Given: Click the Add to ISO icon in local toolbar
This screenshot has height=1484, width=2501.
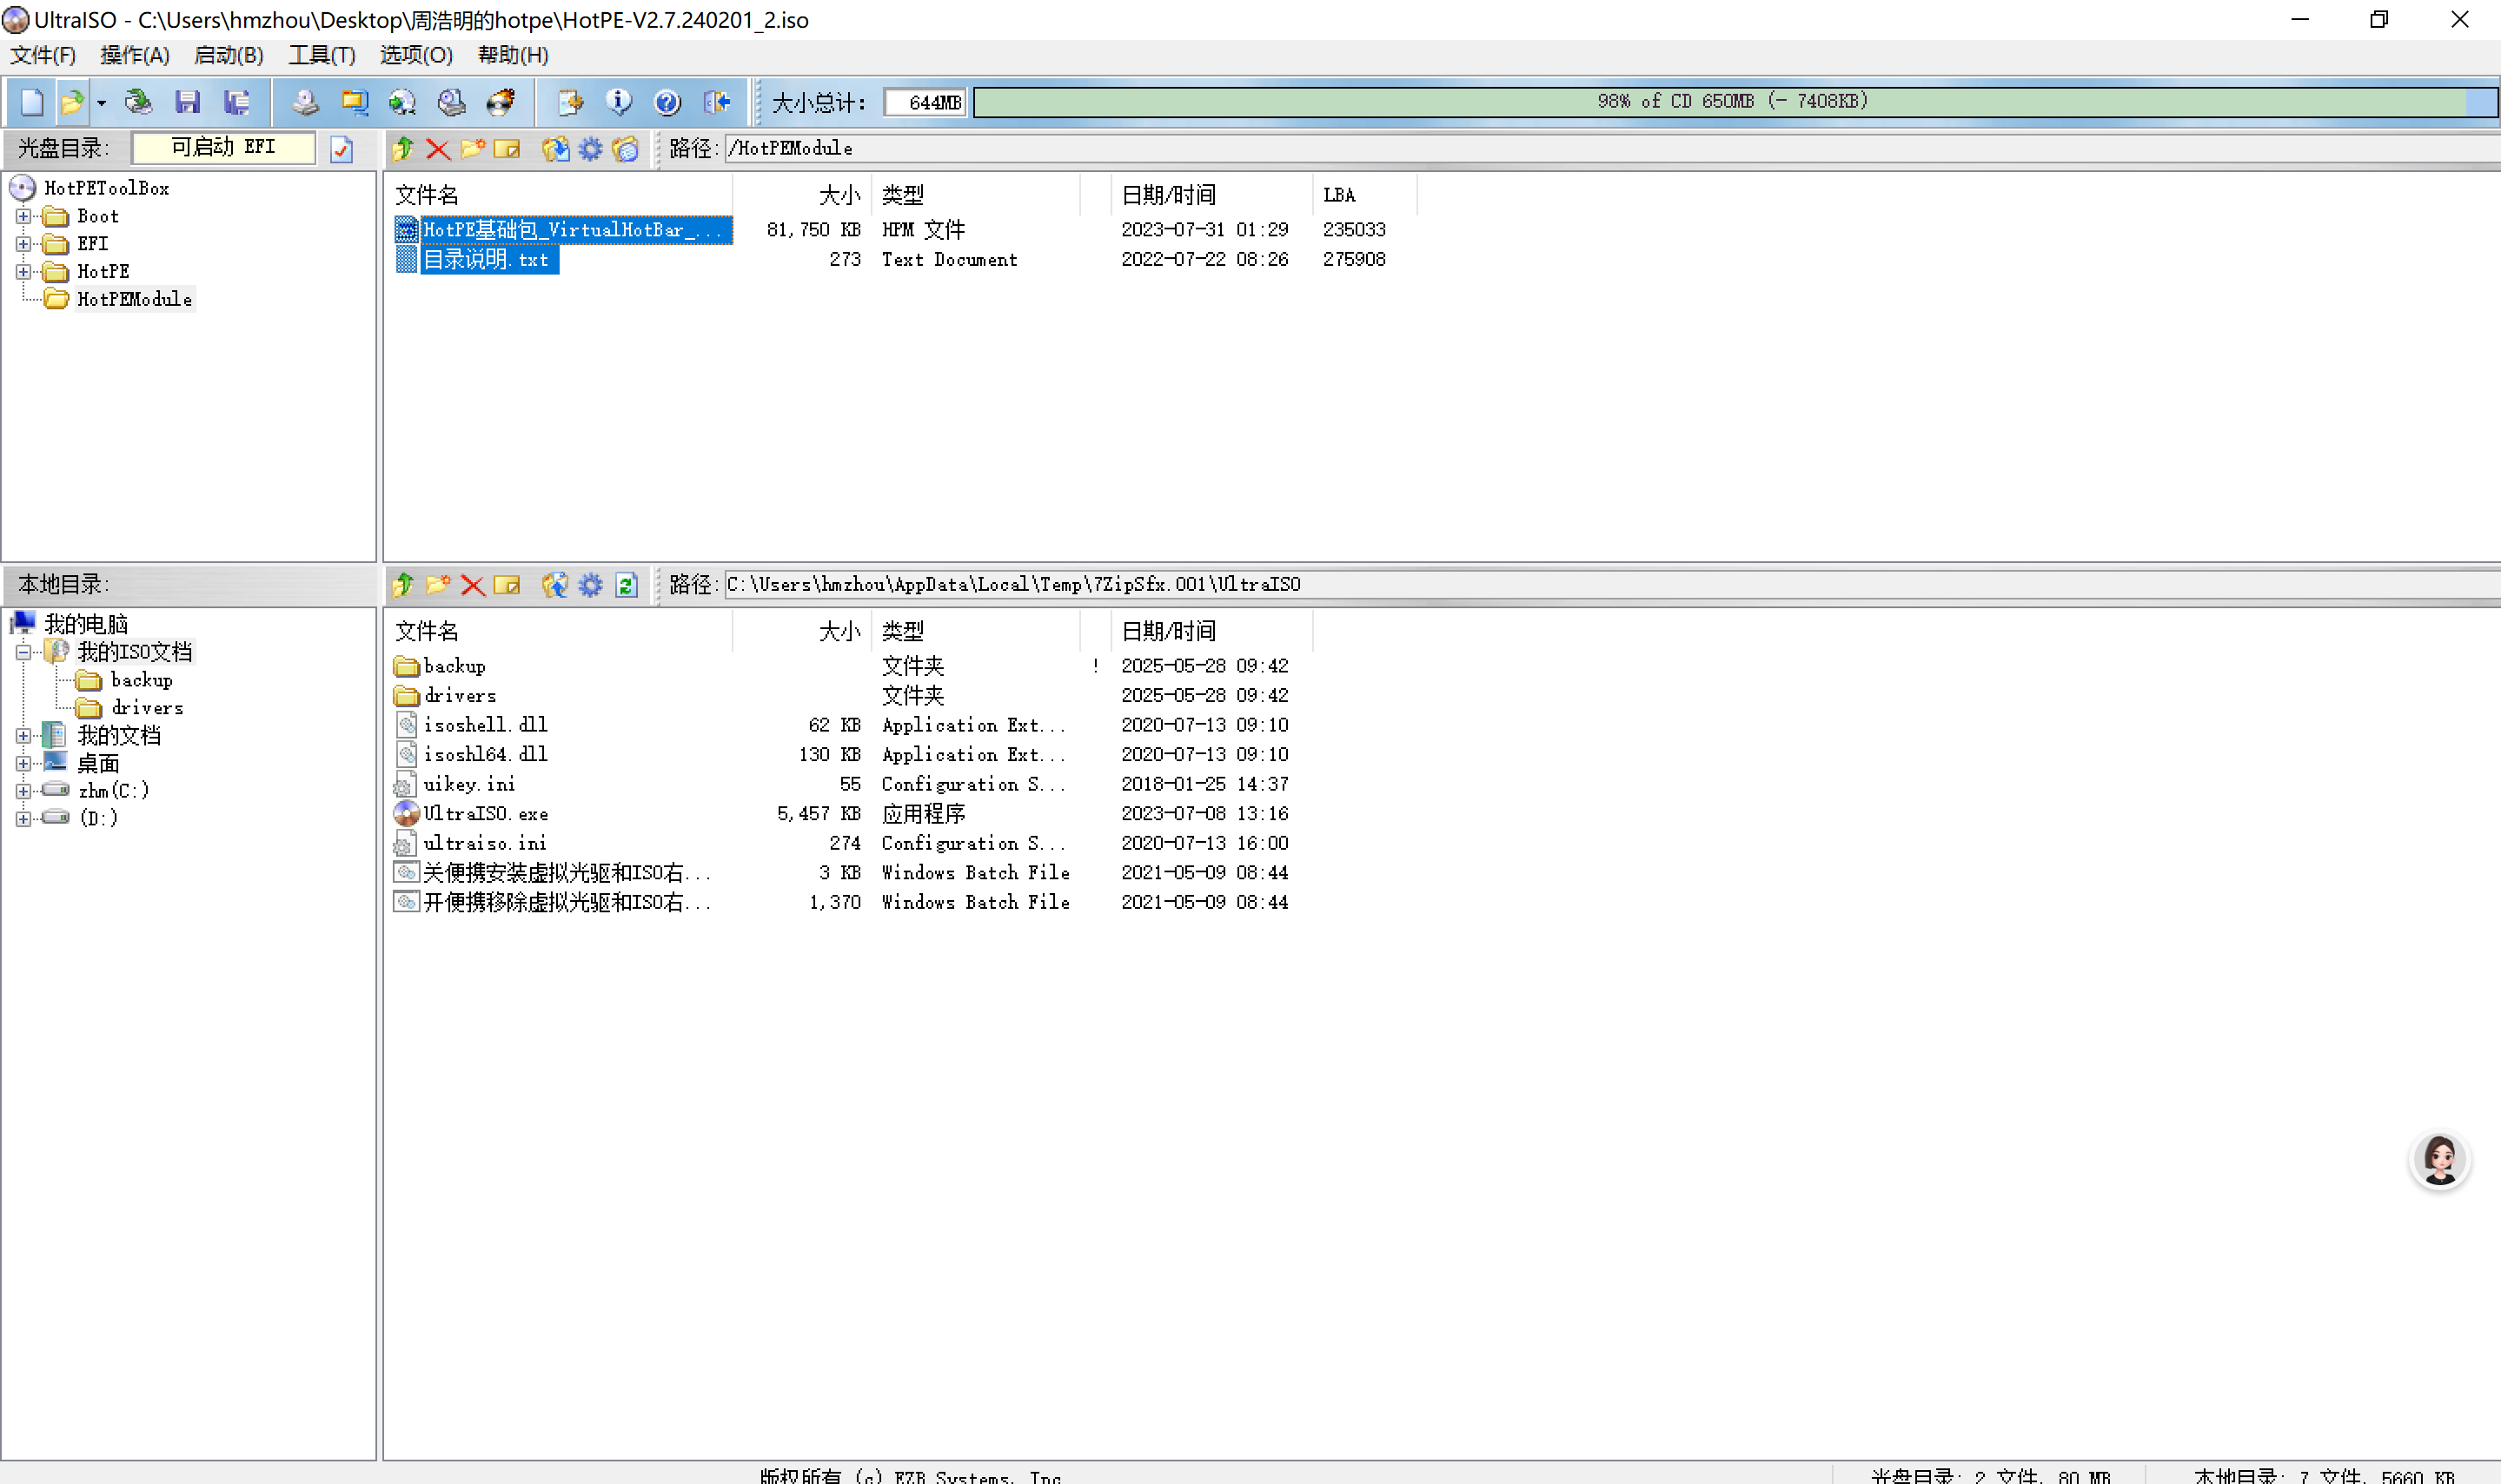Looking at the screenshot, I should (555, 585).
